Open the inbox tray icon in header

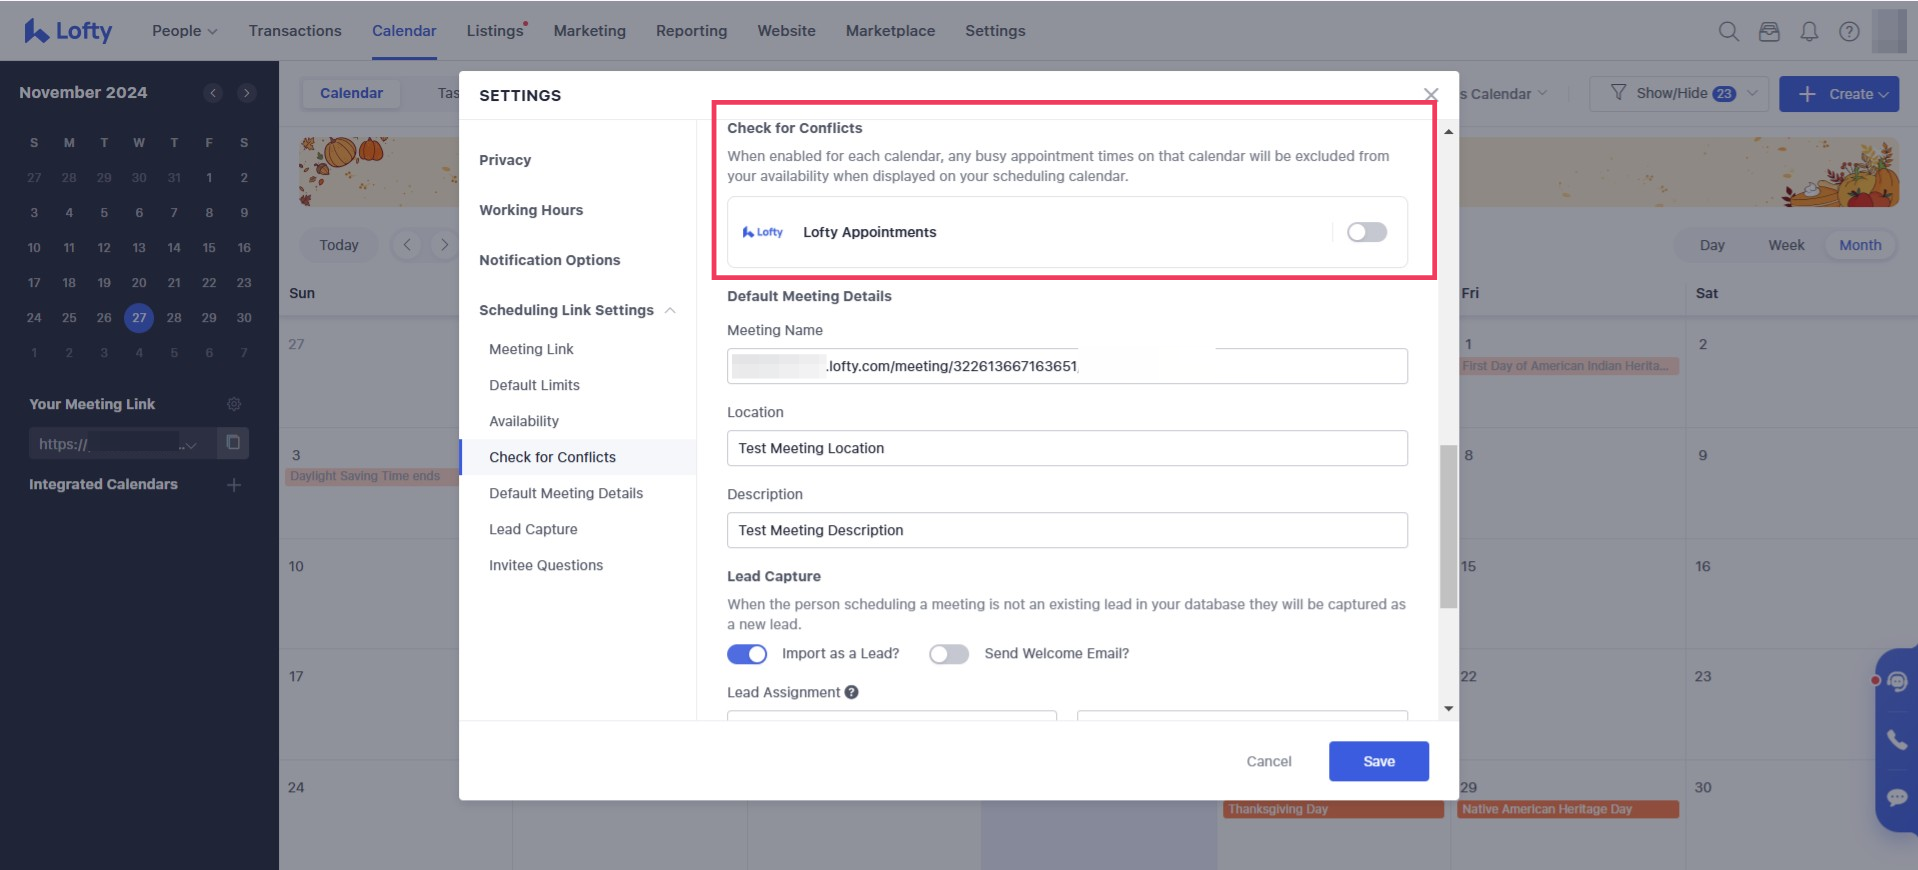point(1769,31)
